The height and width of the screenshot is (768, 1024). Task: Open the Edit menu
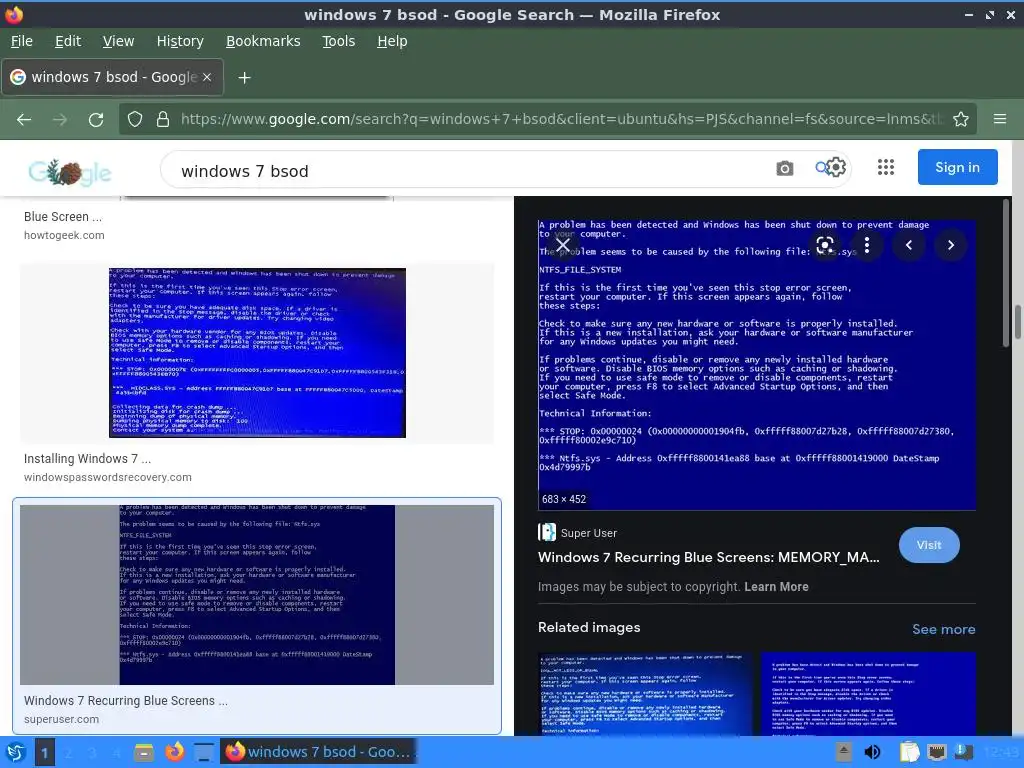tap(68, 41)
